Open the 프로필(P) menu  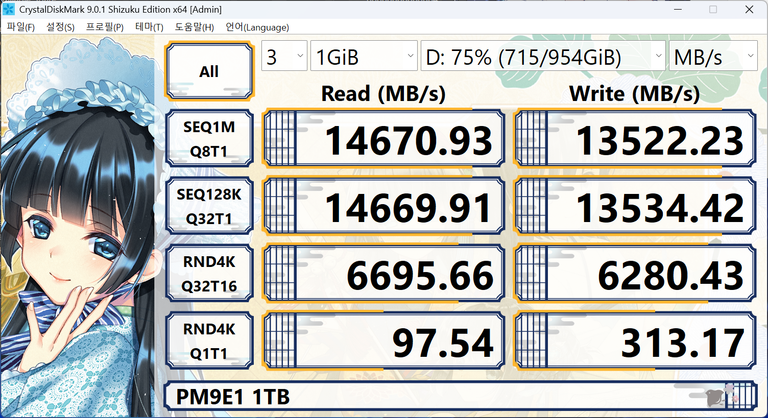click(x=104, y=27)
